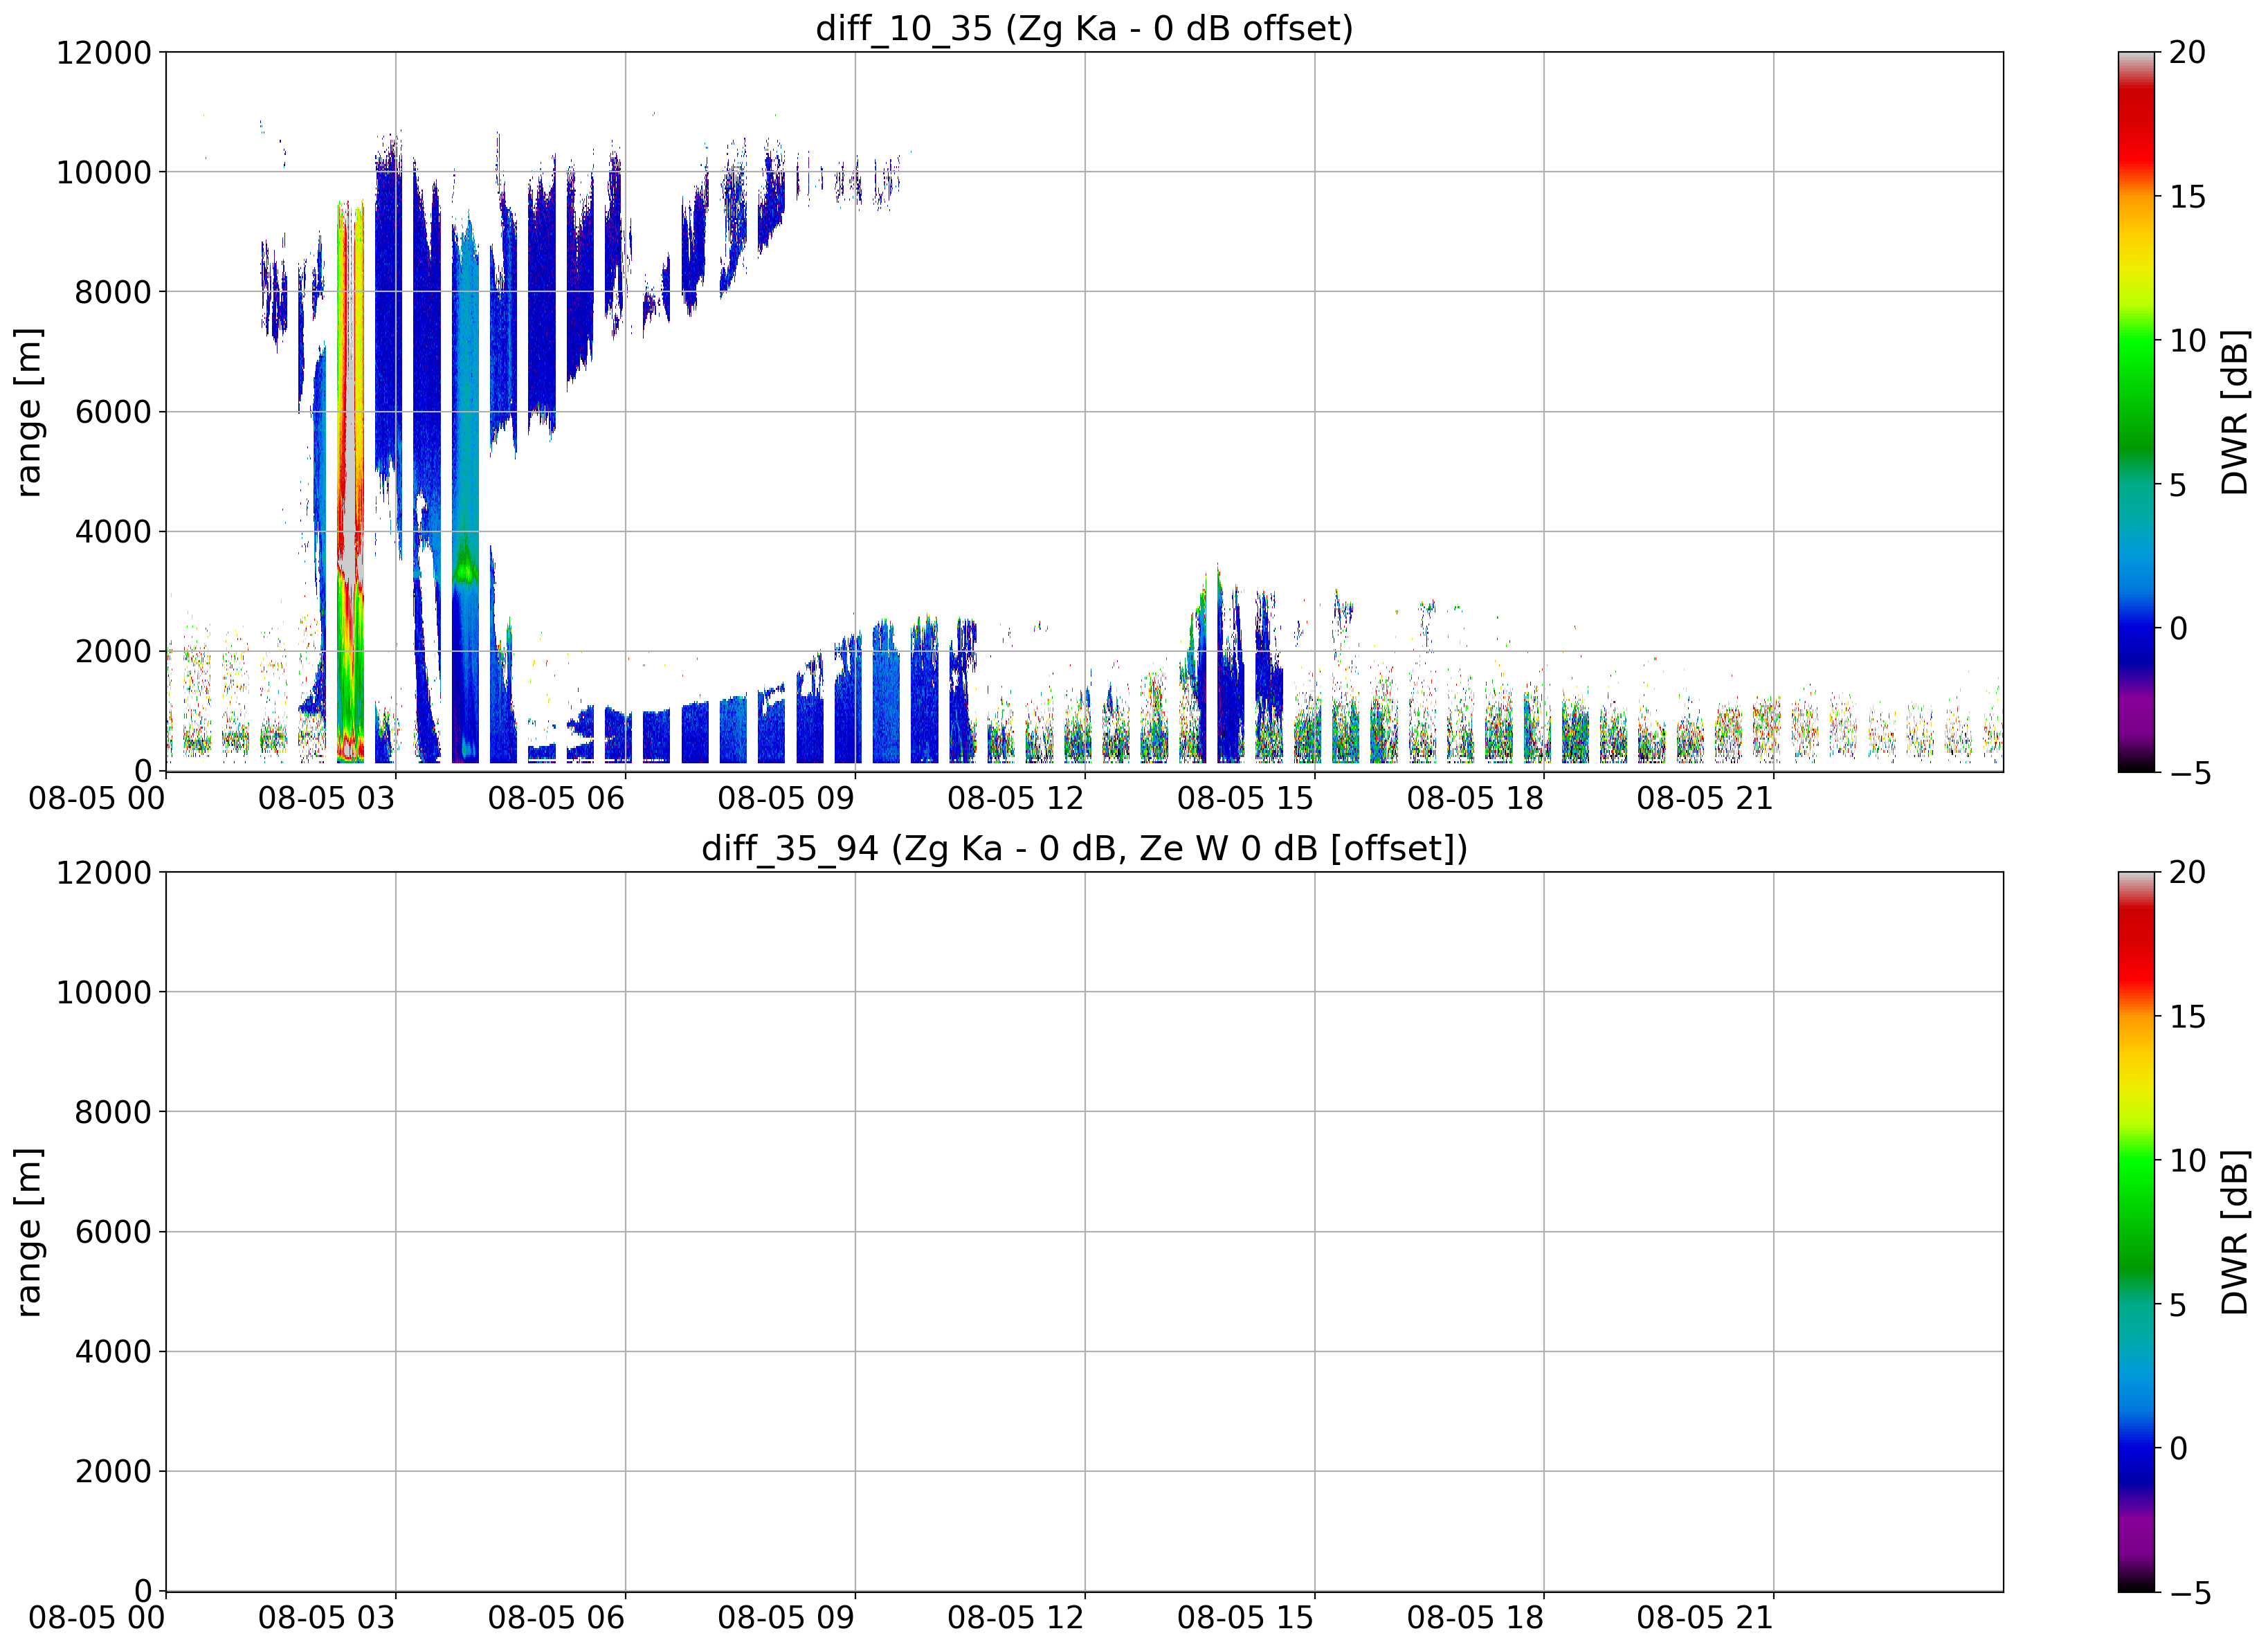
Task: Click 'DWR [dB]' colorbar label beside diff_35_94 plot
Action: click(x=2234, y=1231)
